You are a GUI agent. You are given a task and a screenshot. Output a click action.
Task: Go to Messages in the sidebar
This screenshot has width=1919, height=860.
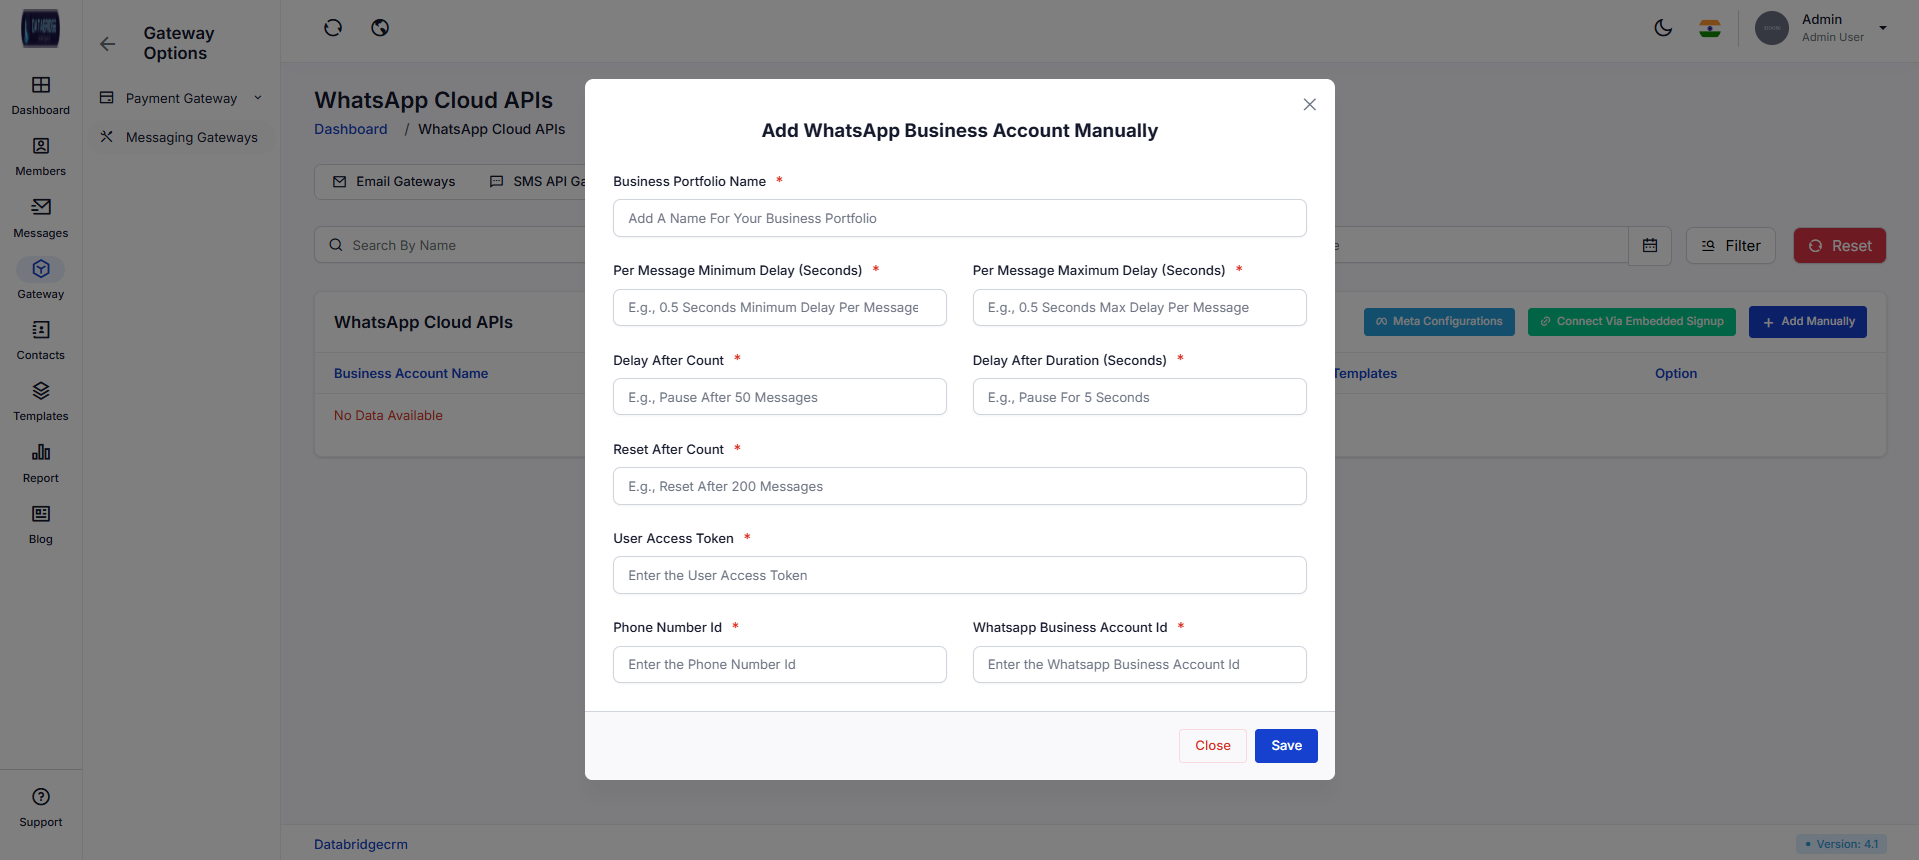(x=41, y=217)
